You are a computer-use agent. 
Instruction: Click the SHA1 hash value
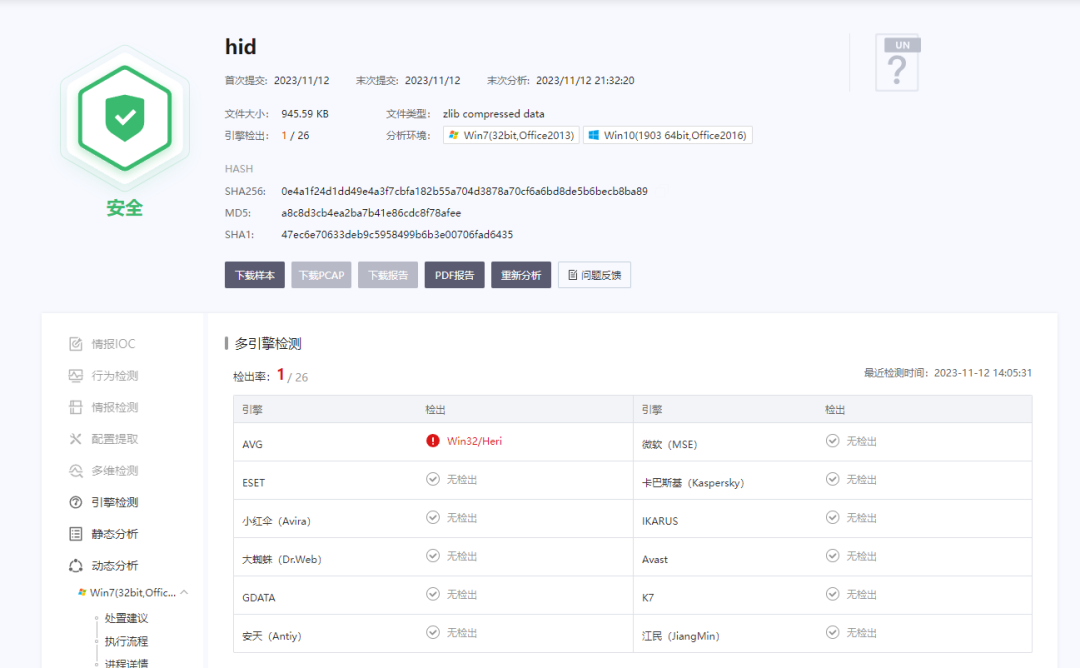coord(397,234)
